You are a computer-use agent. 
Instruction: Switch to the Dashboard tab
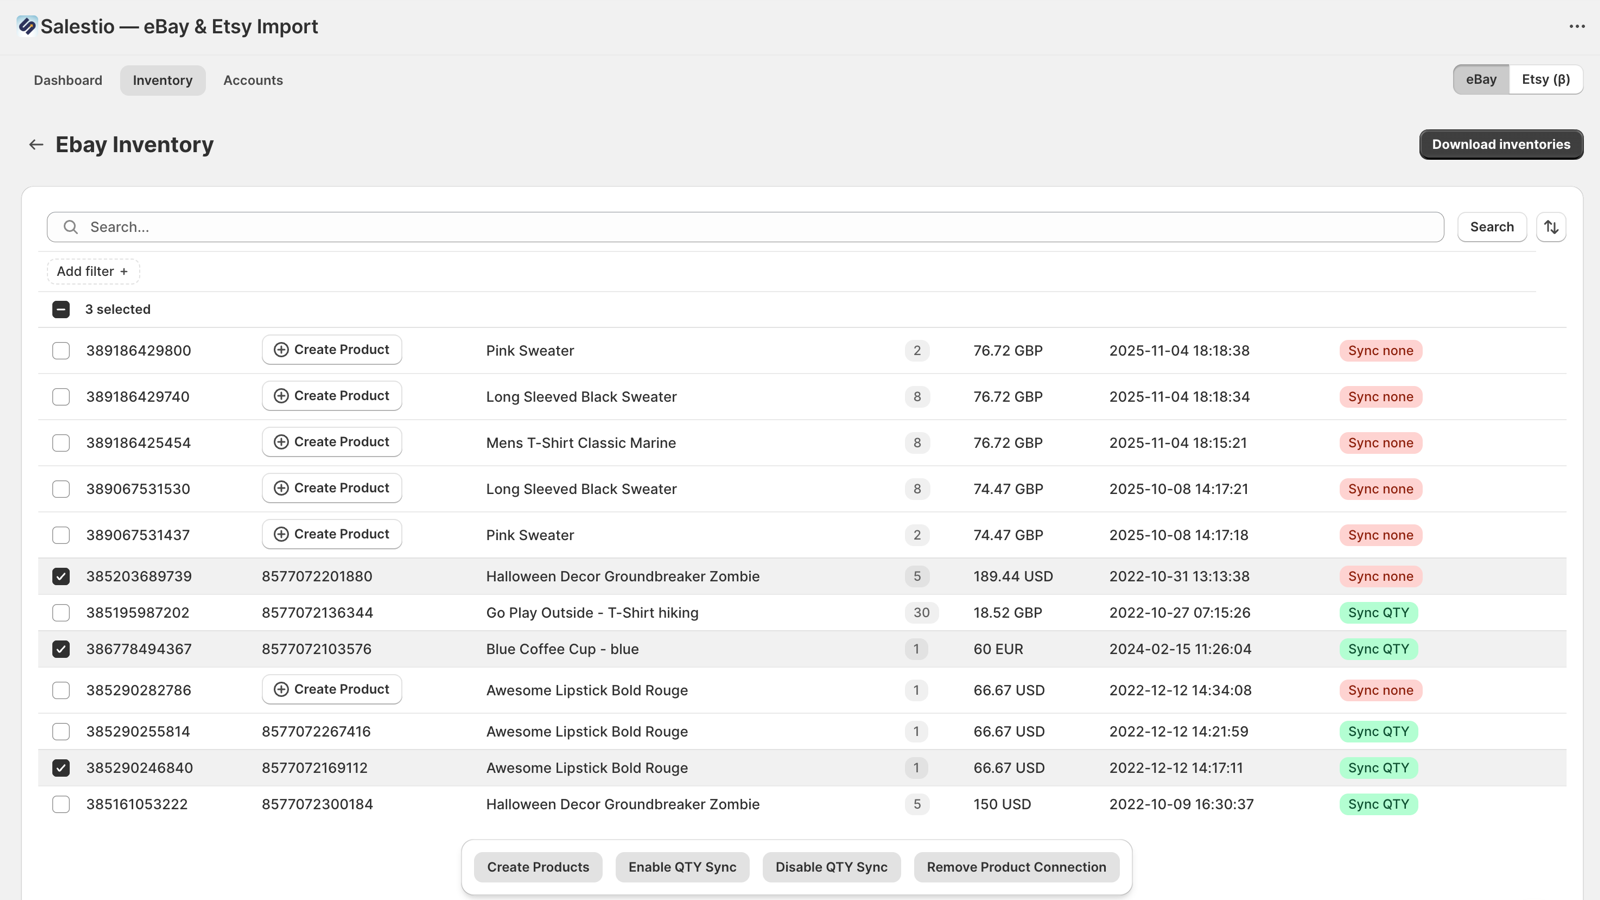pos(68,80)
